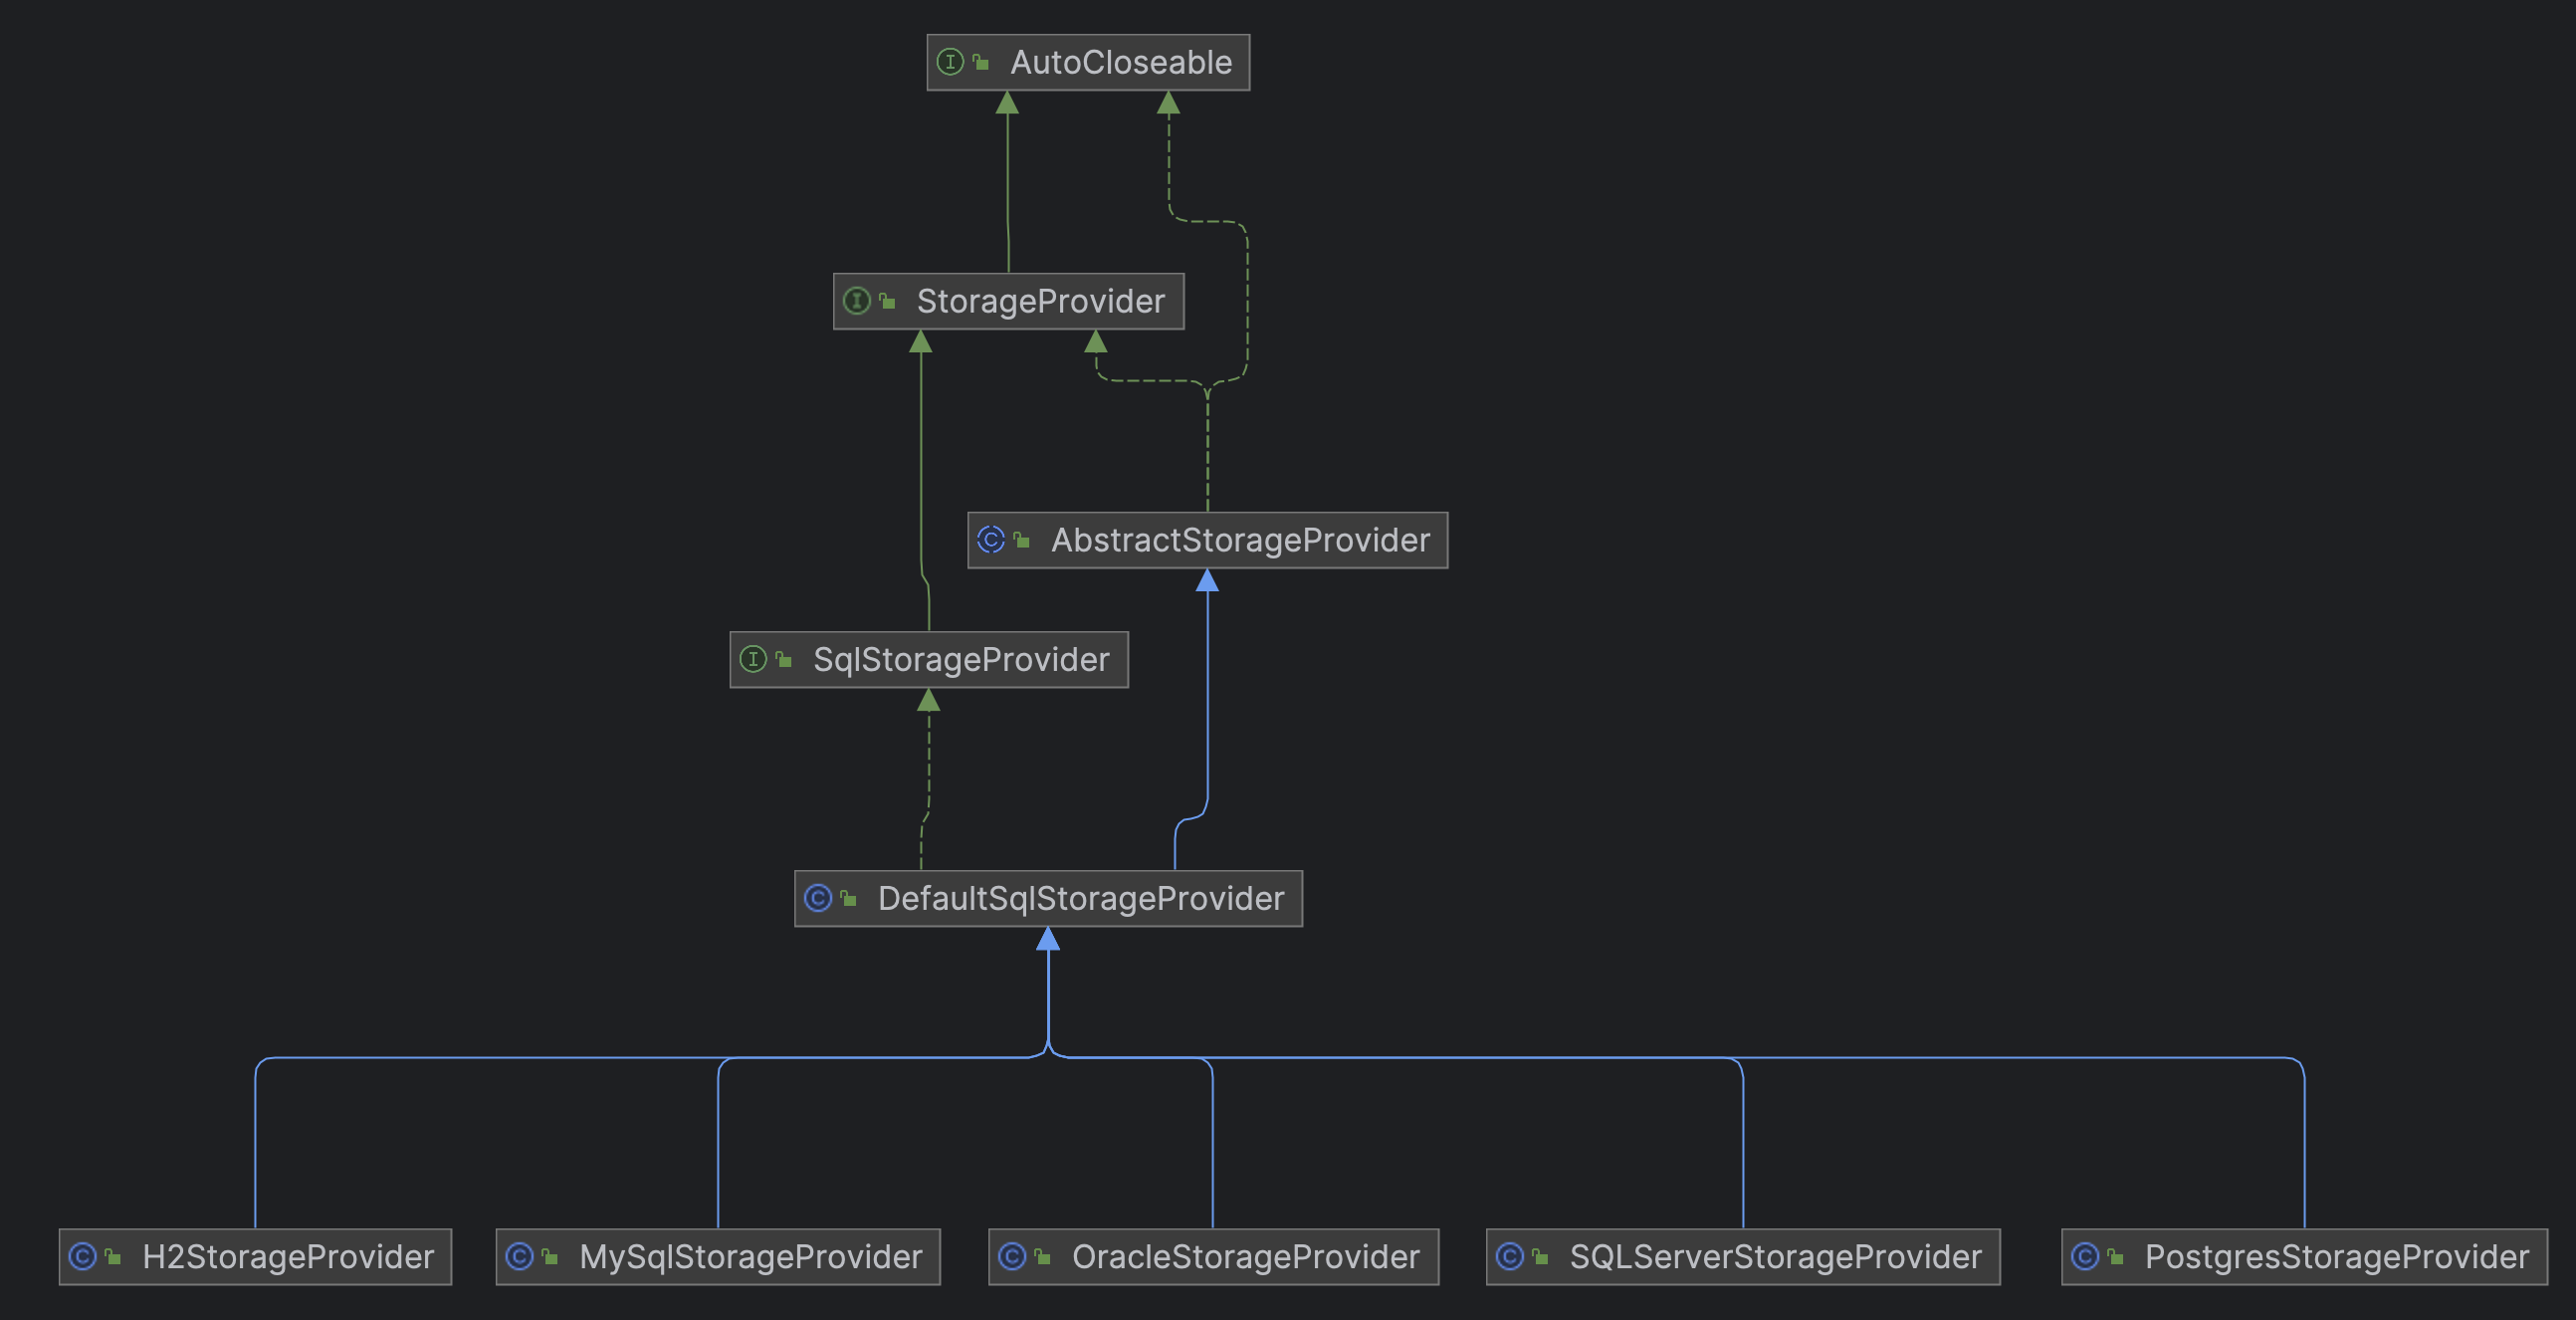Click the interface icon on AutoCloseable node
This screenshot has width=2576, height=1320.
click(x=949, y=62)
